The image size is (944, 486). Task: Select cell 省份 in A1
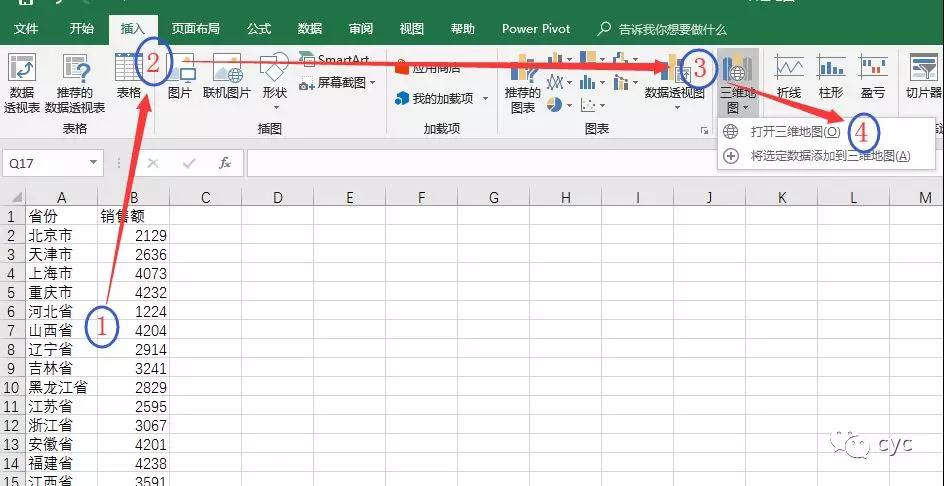61,216
